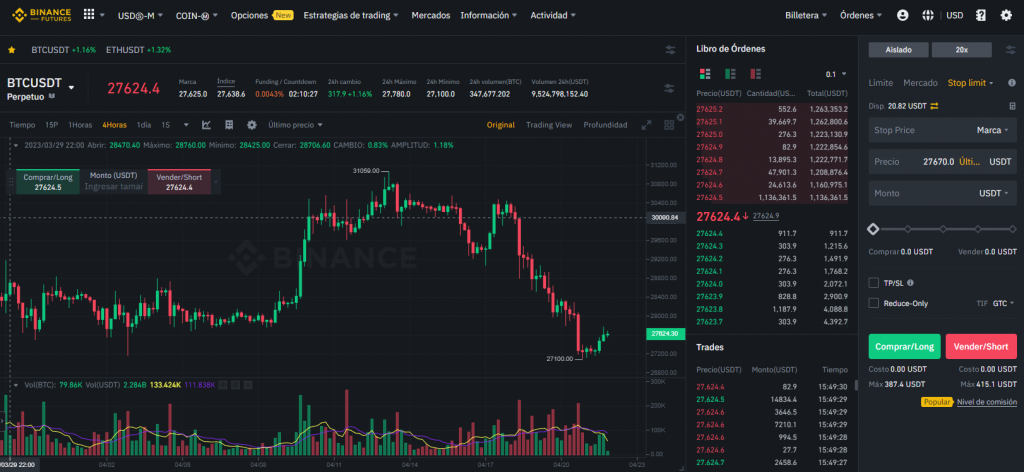Image resolution: width=1024 pixels, height=472 pixels.
Task: Select Límite order type tab
Action: point(880,83)
